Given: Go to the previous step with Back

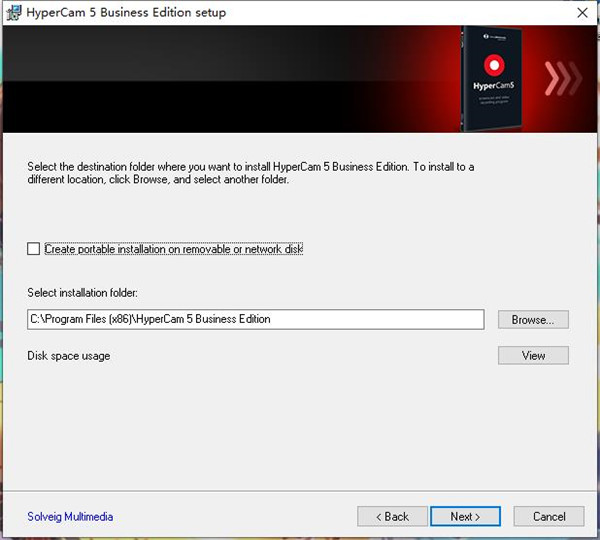Looking at the screenshot, I should coord(392,517).
